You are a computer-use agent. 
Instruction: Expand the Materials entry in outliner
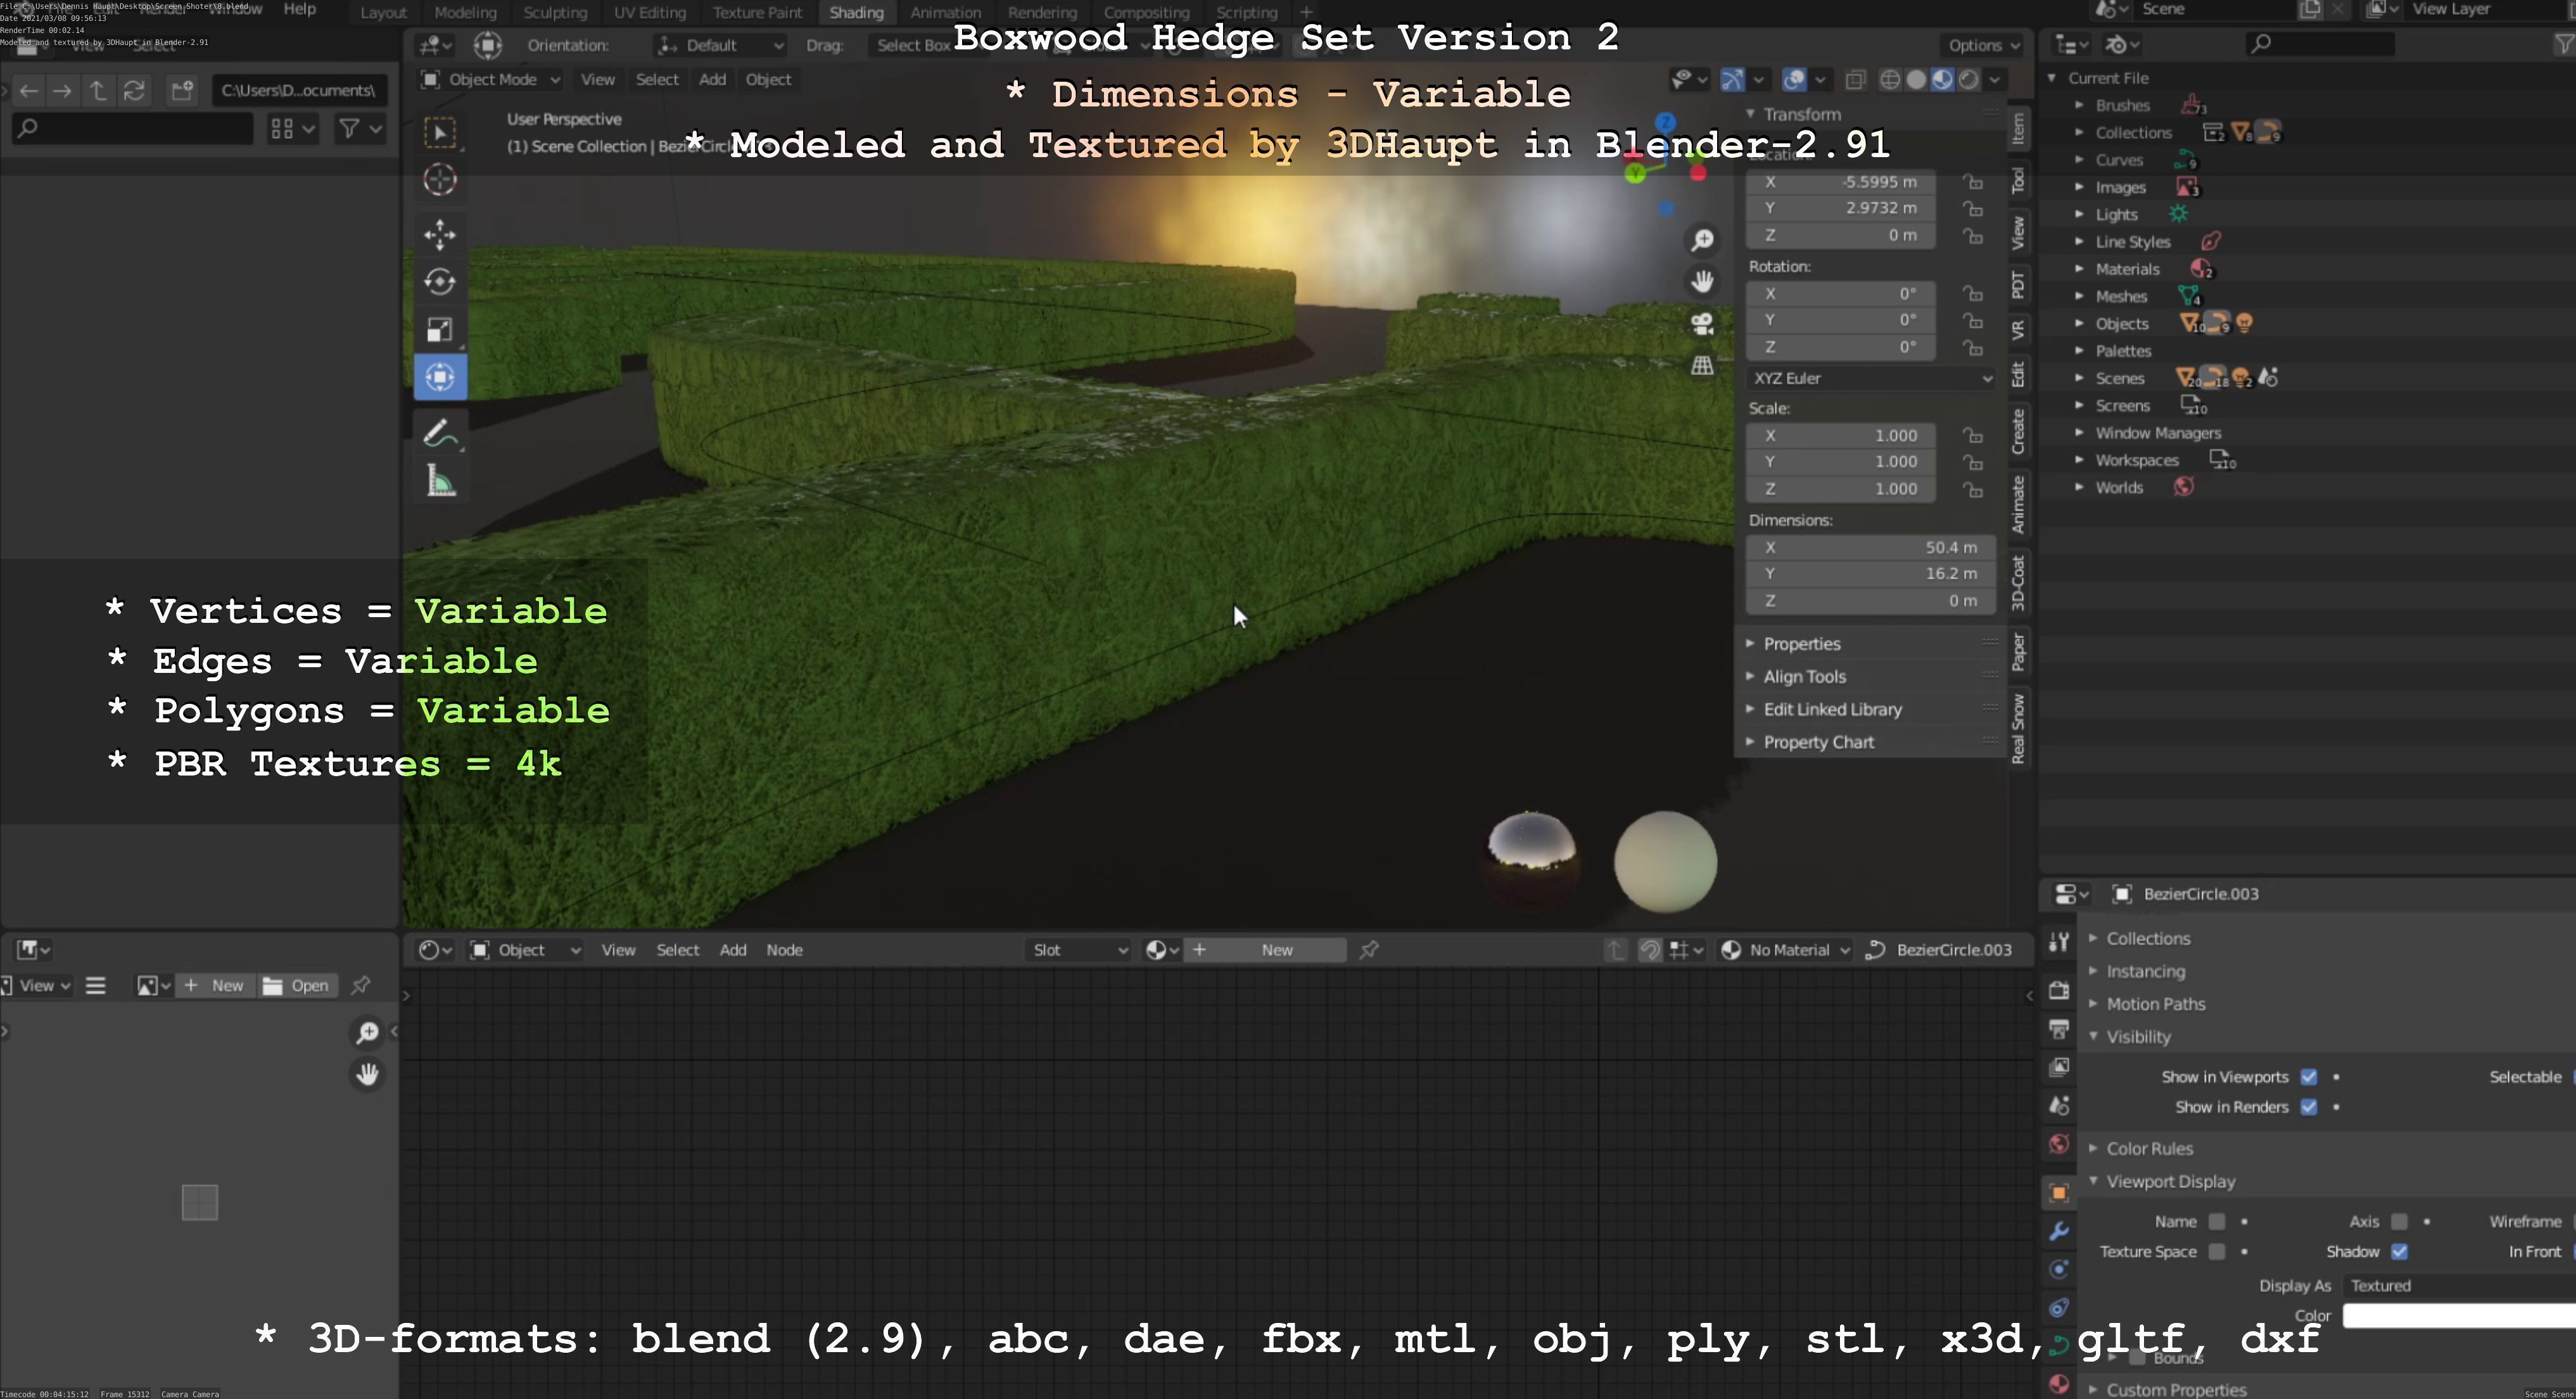tap(2079, 269)
